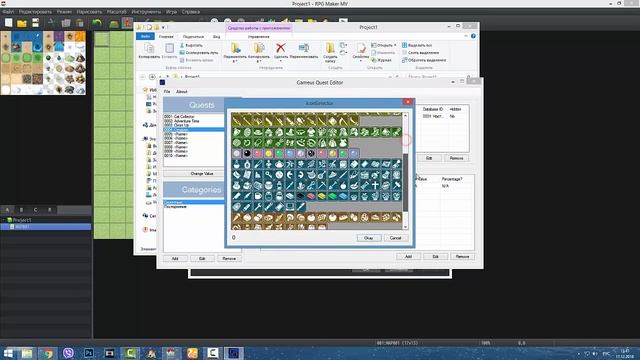The height and width of the screenshot is (360, 640).
Task: Switch to tileset tab B in RPG Maker
Action: click(21, 210)
